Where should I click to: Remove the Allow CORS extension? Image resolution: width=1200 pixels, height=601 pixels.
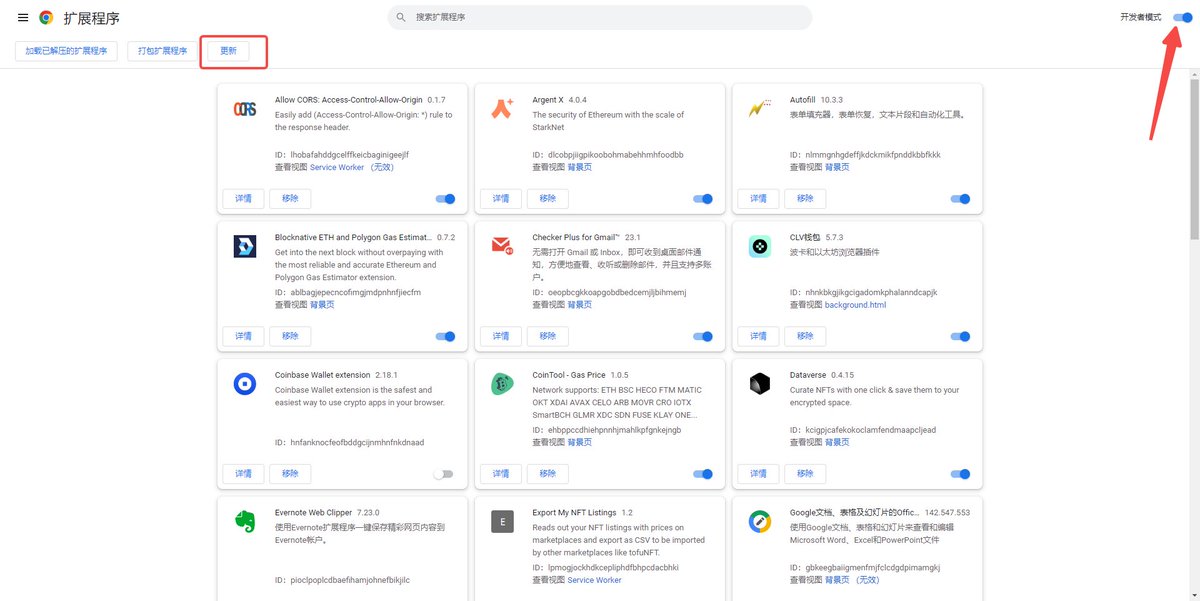290,199
